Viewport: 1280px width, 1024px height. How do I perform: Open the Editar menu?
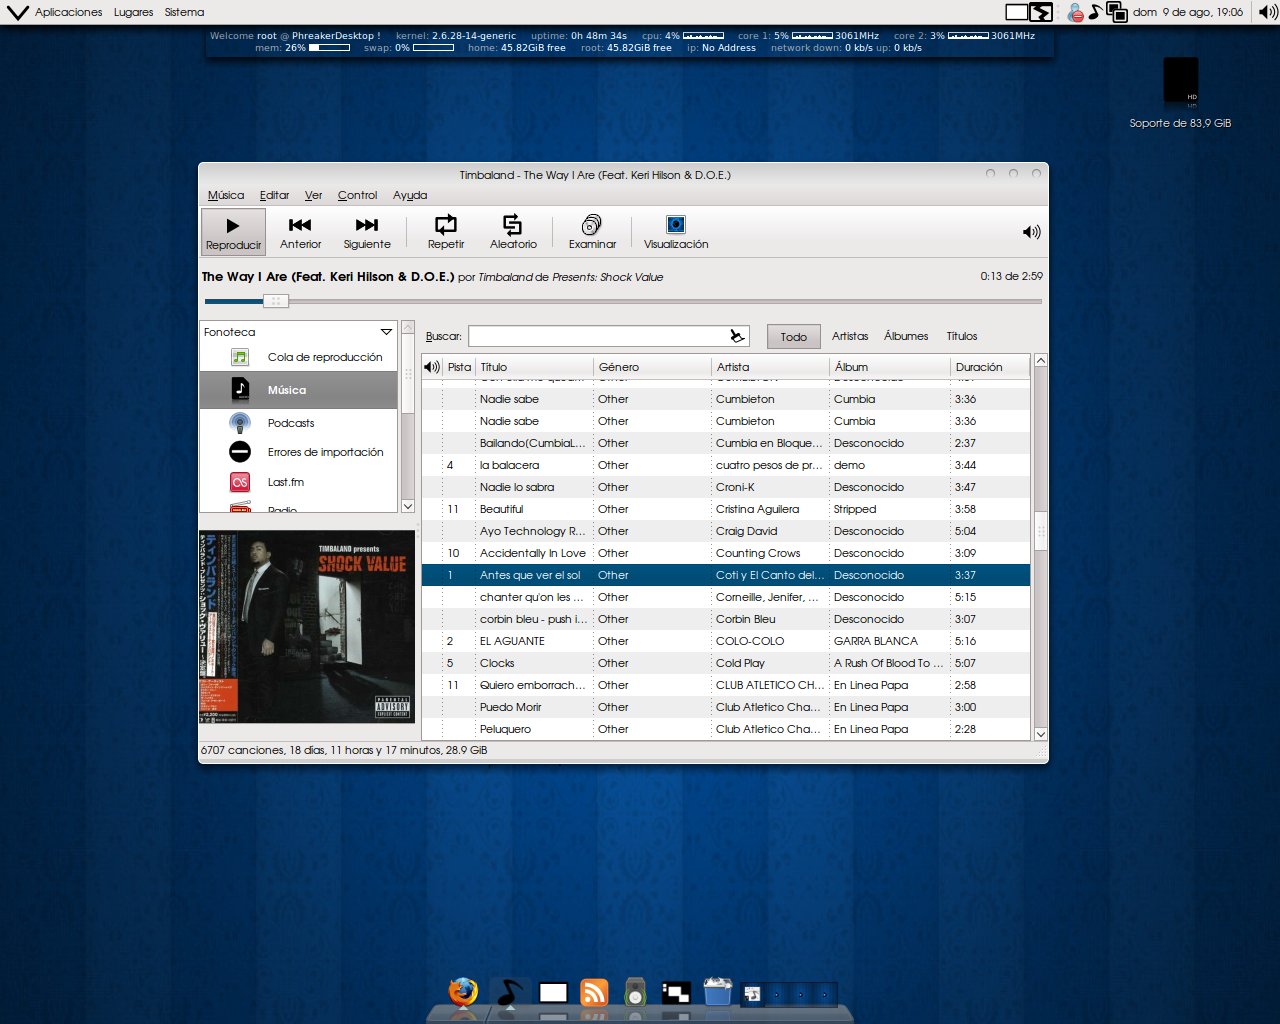(274, 195)
